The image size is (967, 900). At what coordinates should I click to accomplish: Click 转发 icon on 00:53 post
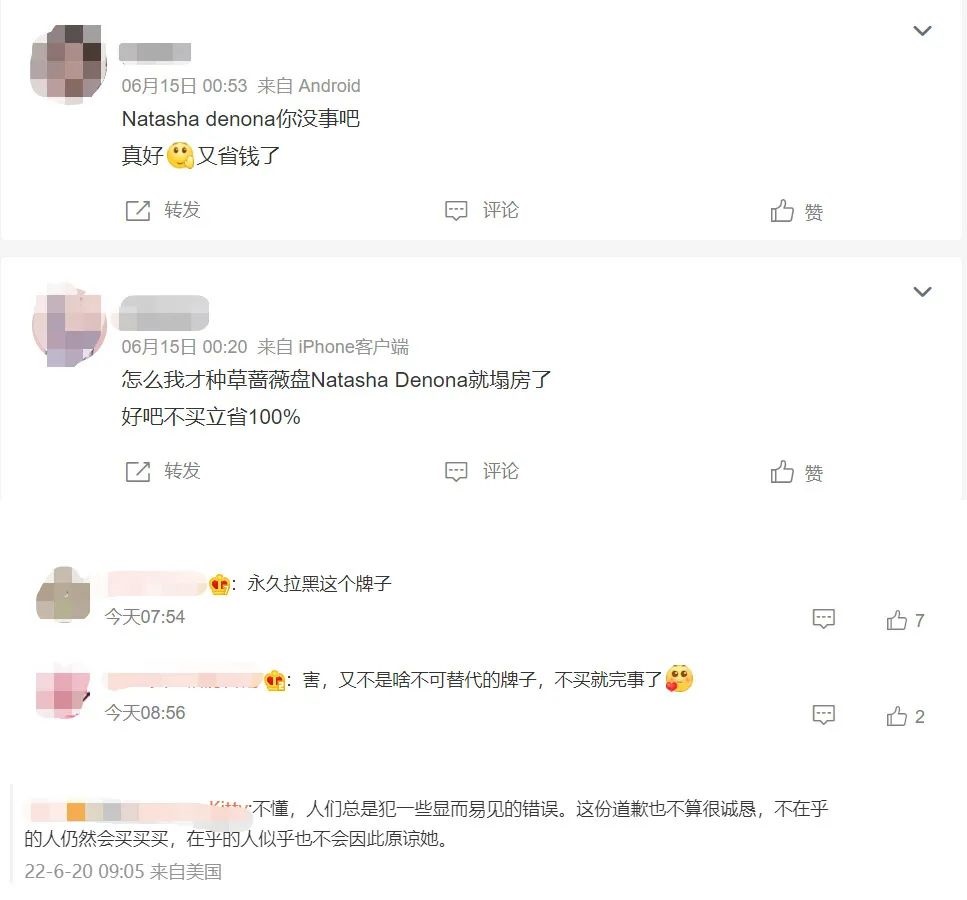click(x=138, y=210)
